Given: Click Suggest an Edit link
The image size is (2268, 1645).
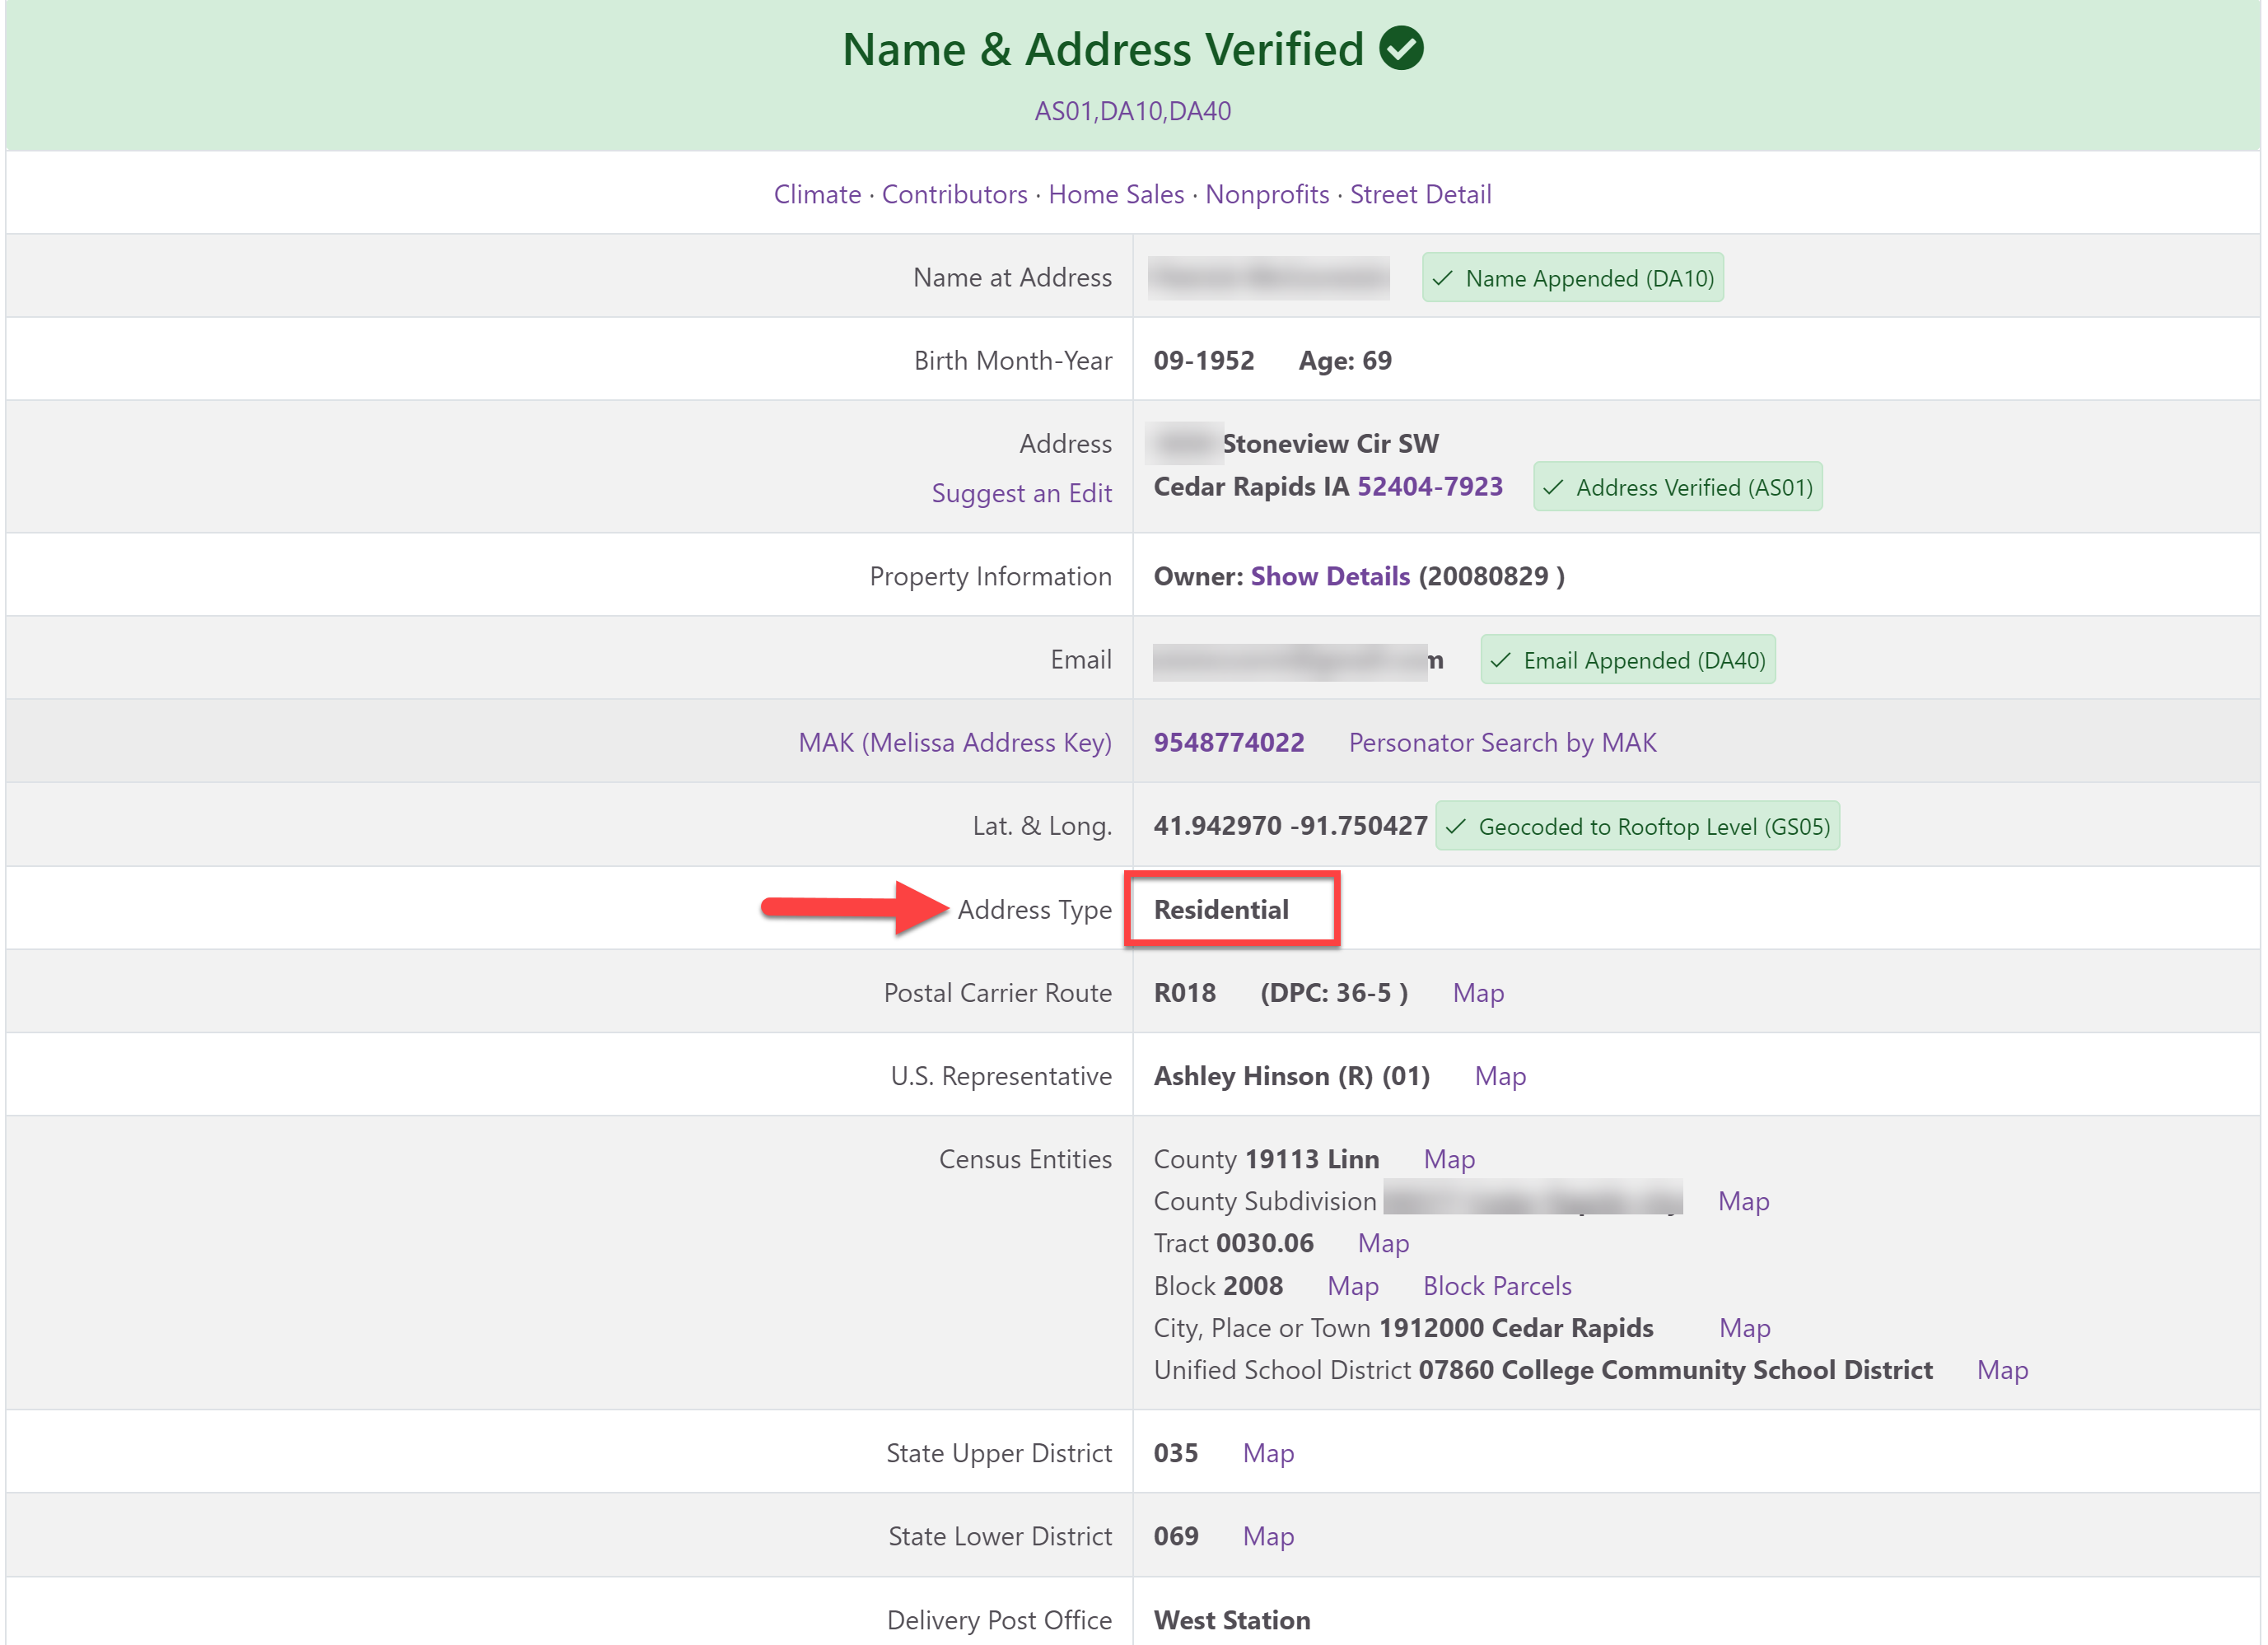Looking at the screenshot, I should coord(1021,493).
